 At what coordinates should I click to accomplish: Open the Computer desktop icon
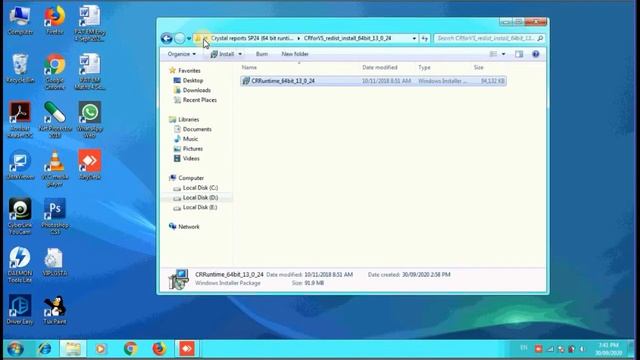(x=20, y=20)
